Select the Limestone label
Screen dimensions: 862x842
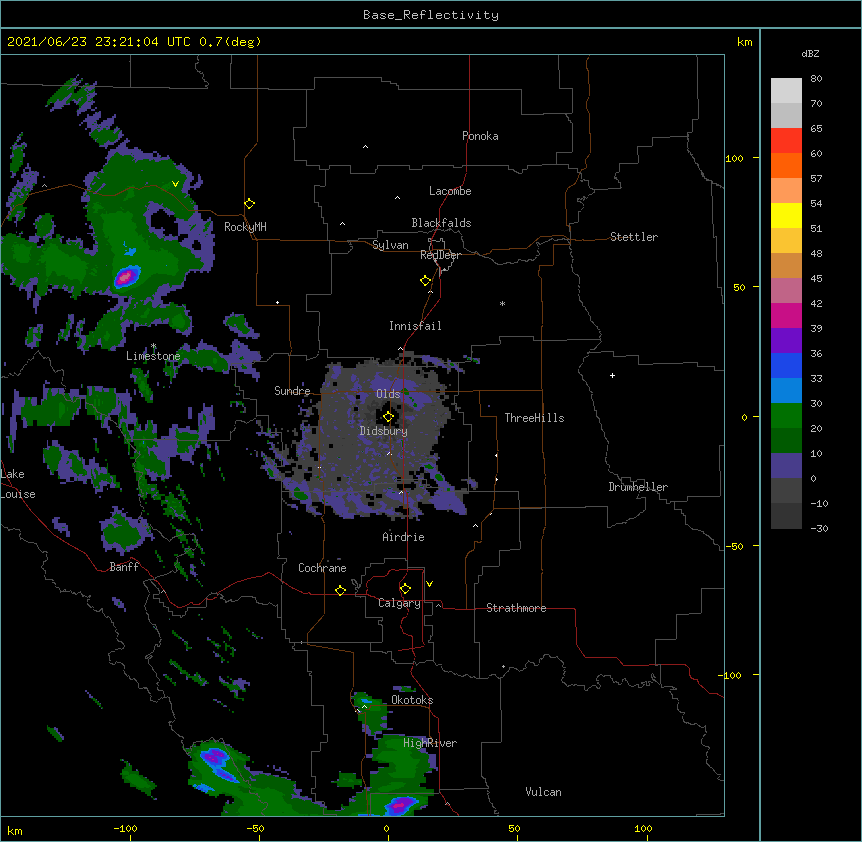(153, 356)
